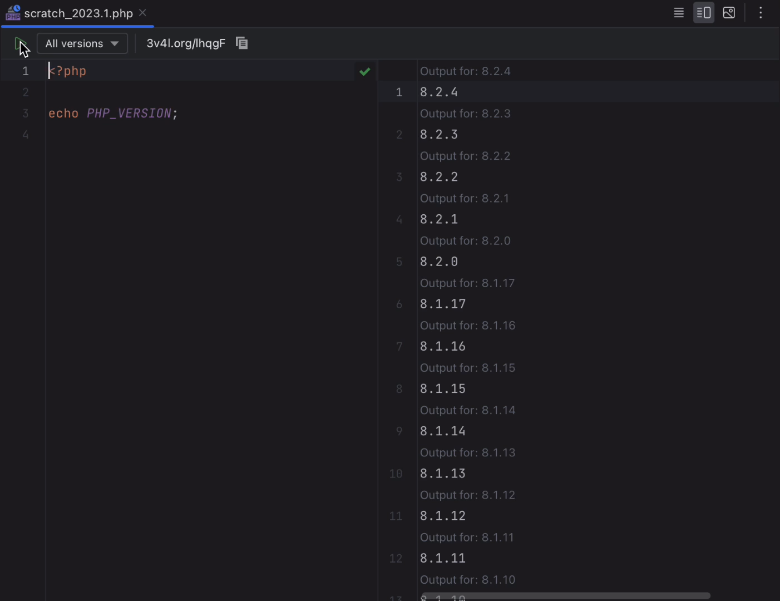The height and width of the screenshot is (601, 780).
Task: Close the scratch_2023.1.php tab
Action: (x=143, y=13)
